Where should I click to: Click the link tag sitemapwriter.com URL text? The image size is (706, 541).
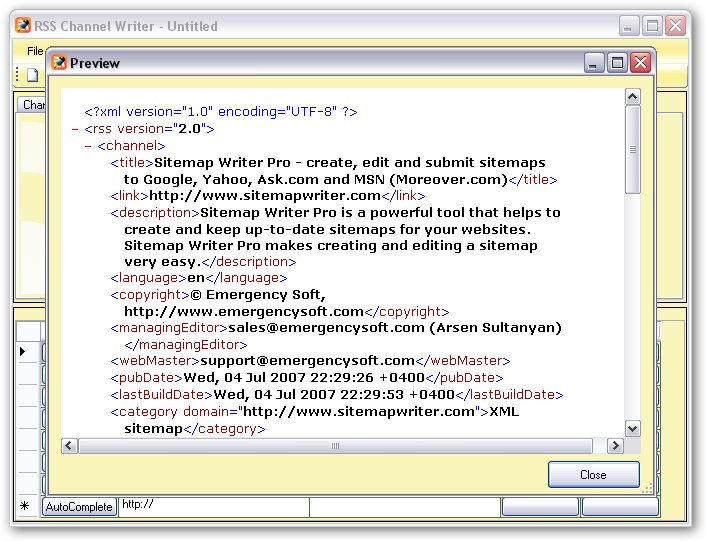click(265, 196)
